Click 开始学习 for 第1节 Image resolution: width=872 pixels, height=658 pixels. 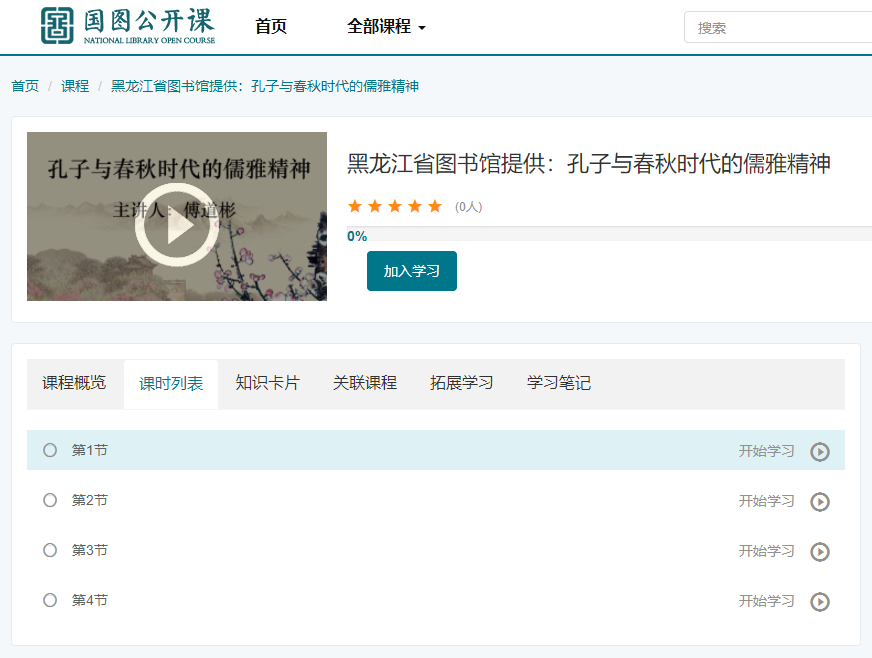pyautogui.click(x=766, y=451)
